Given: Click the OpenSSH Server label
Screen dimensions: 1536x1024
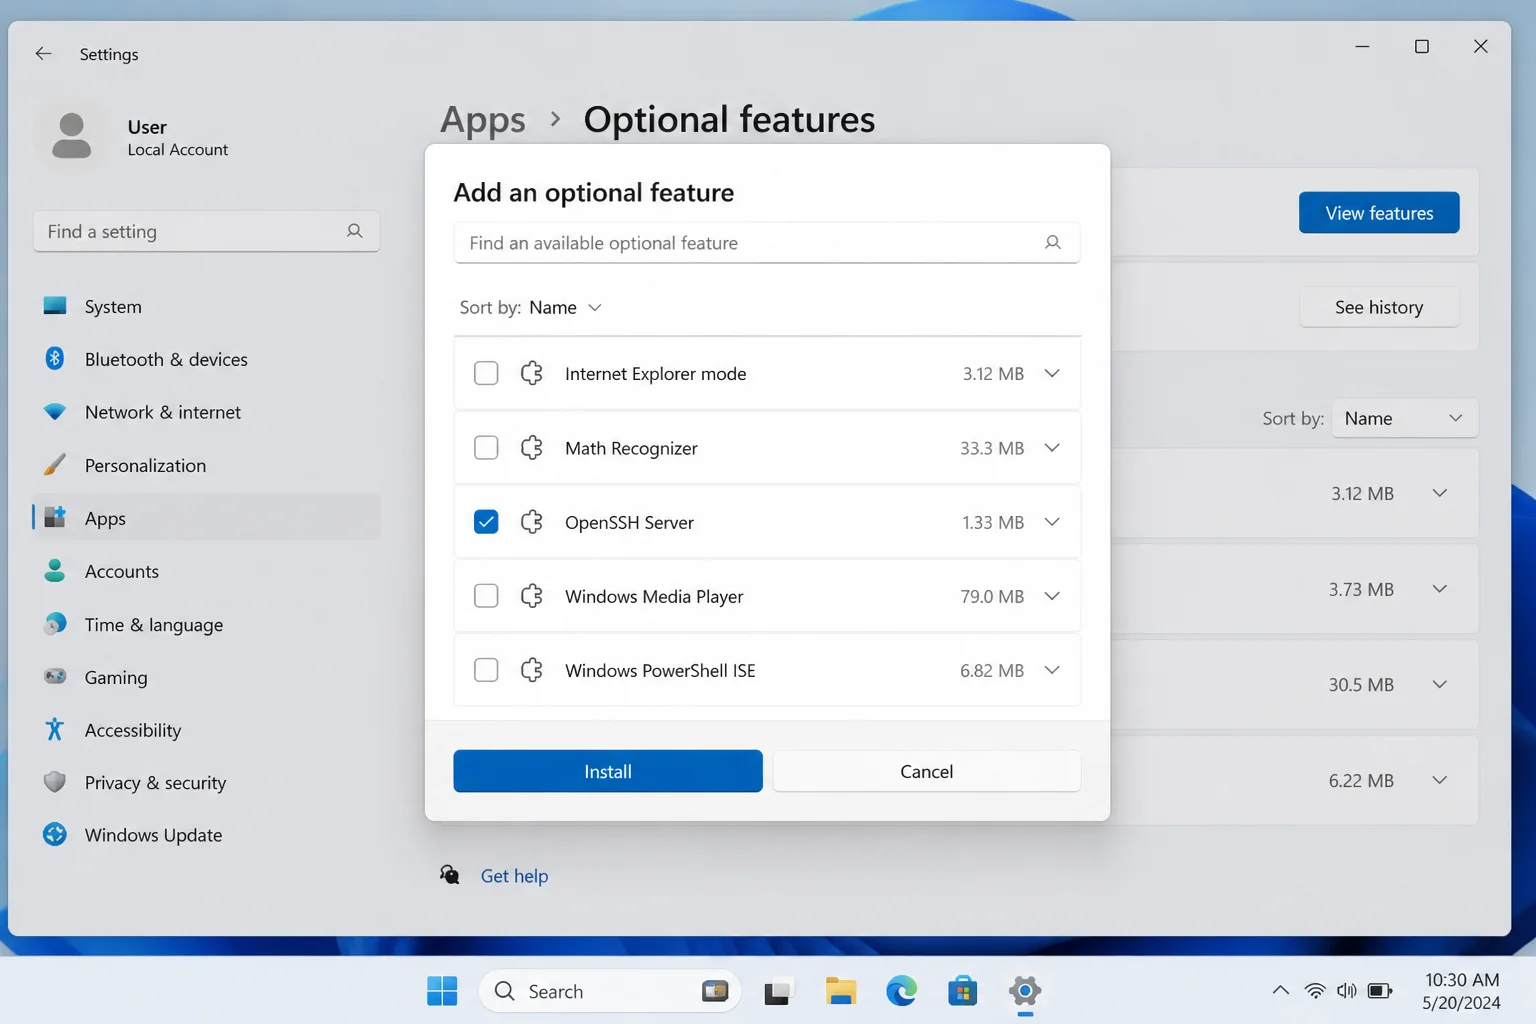Looking at the screenshot, I should click(x=629, y=522).
